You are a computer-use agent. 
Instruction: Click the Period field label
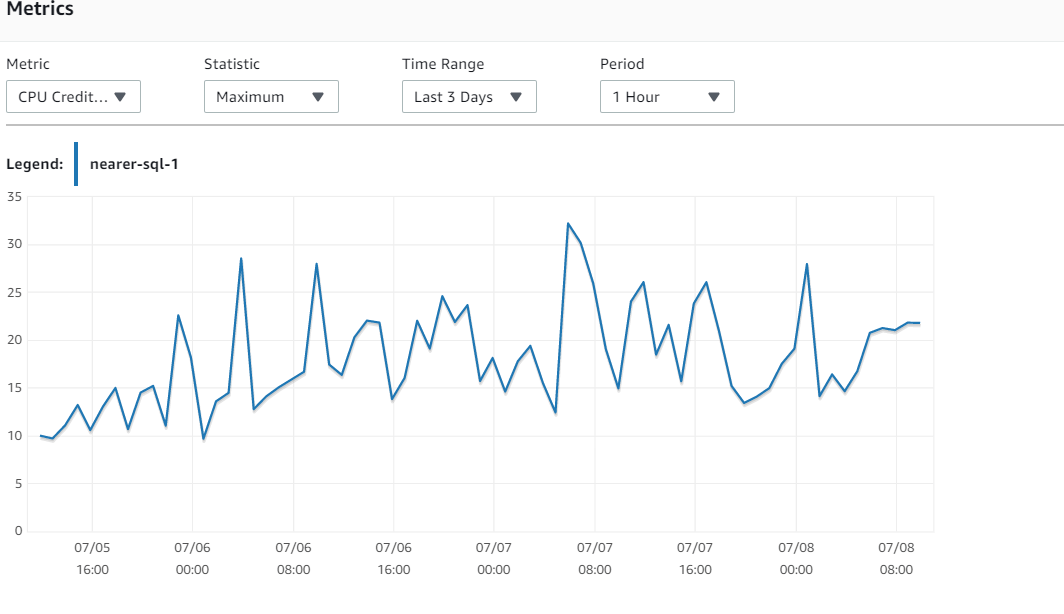tap(622, 63)
